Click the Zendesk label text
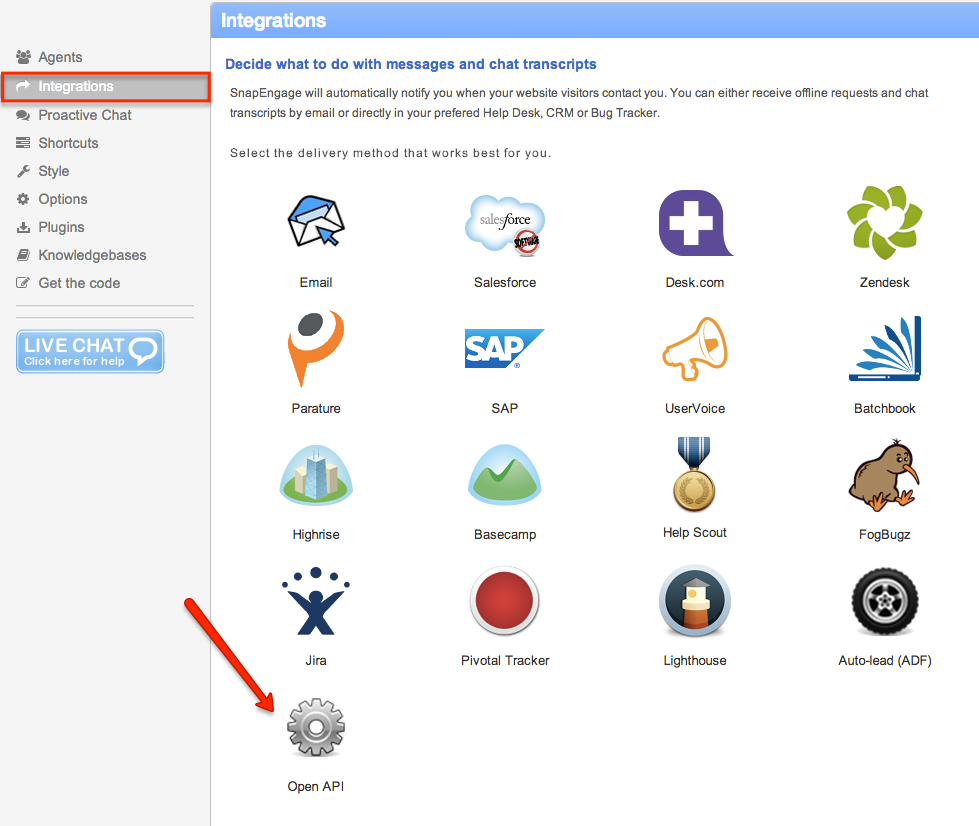The height and width of the screenshot is (826, 979). [x=885, y=282]
